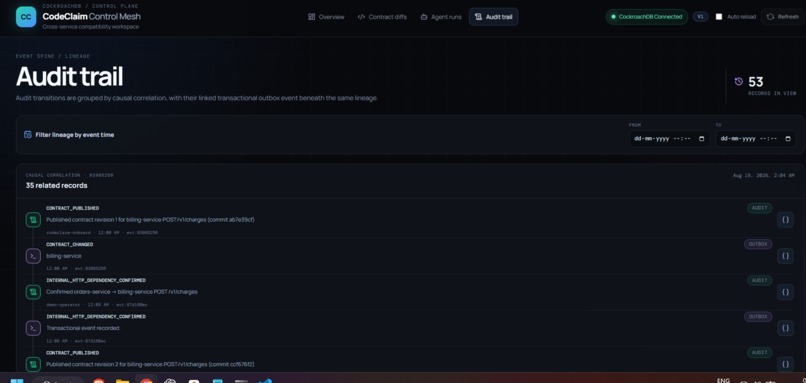Click the CONTRACT_CHANGED event title
The width and height of the screenshot is (806, 383).
pos(69,245)
